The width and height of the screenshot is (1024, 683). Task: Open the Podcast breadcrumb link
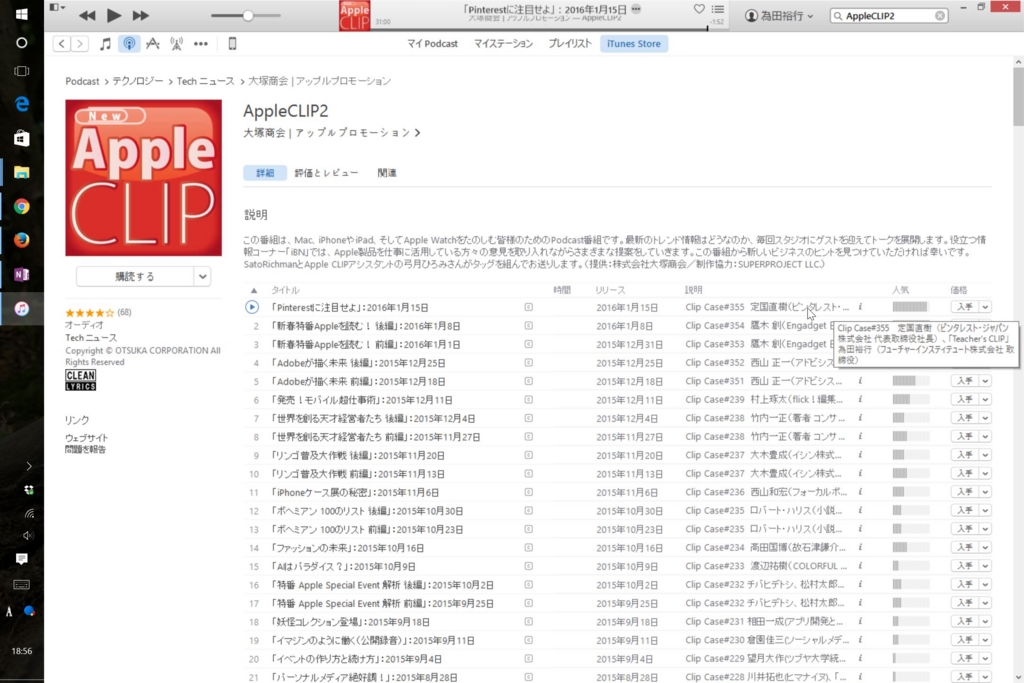[x=82, y=81]
